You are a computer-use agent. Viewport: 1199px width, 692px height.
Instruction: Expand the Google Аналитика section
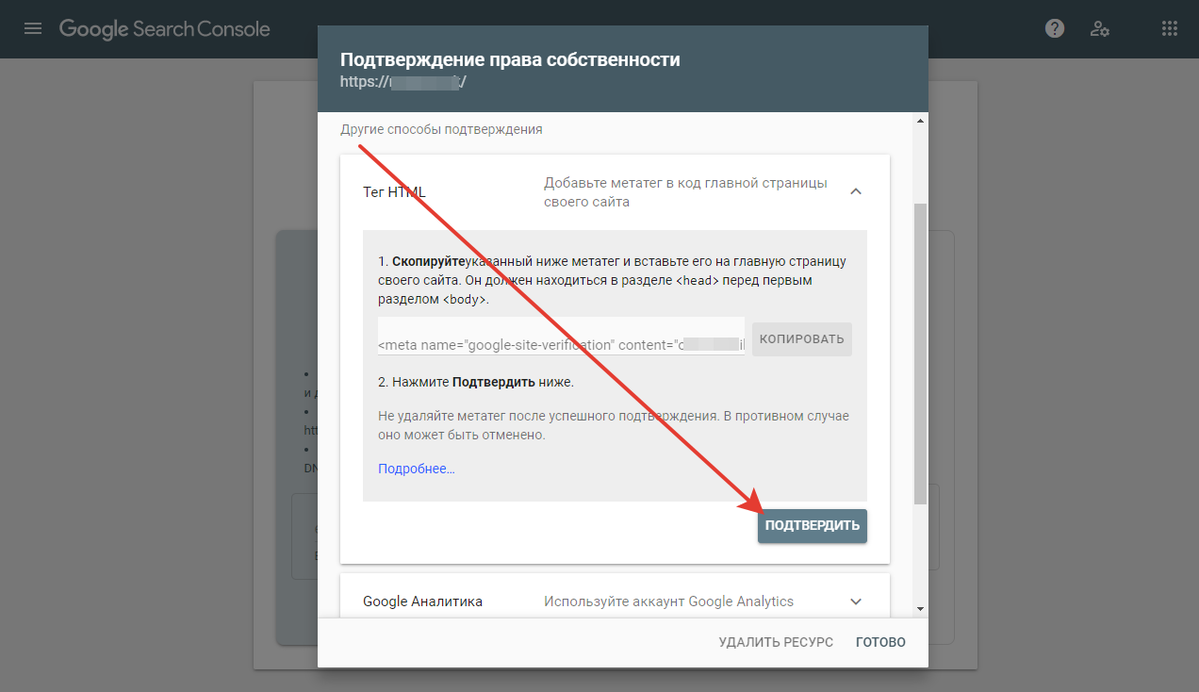[856, 602]
